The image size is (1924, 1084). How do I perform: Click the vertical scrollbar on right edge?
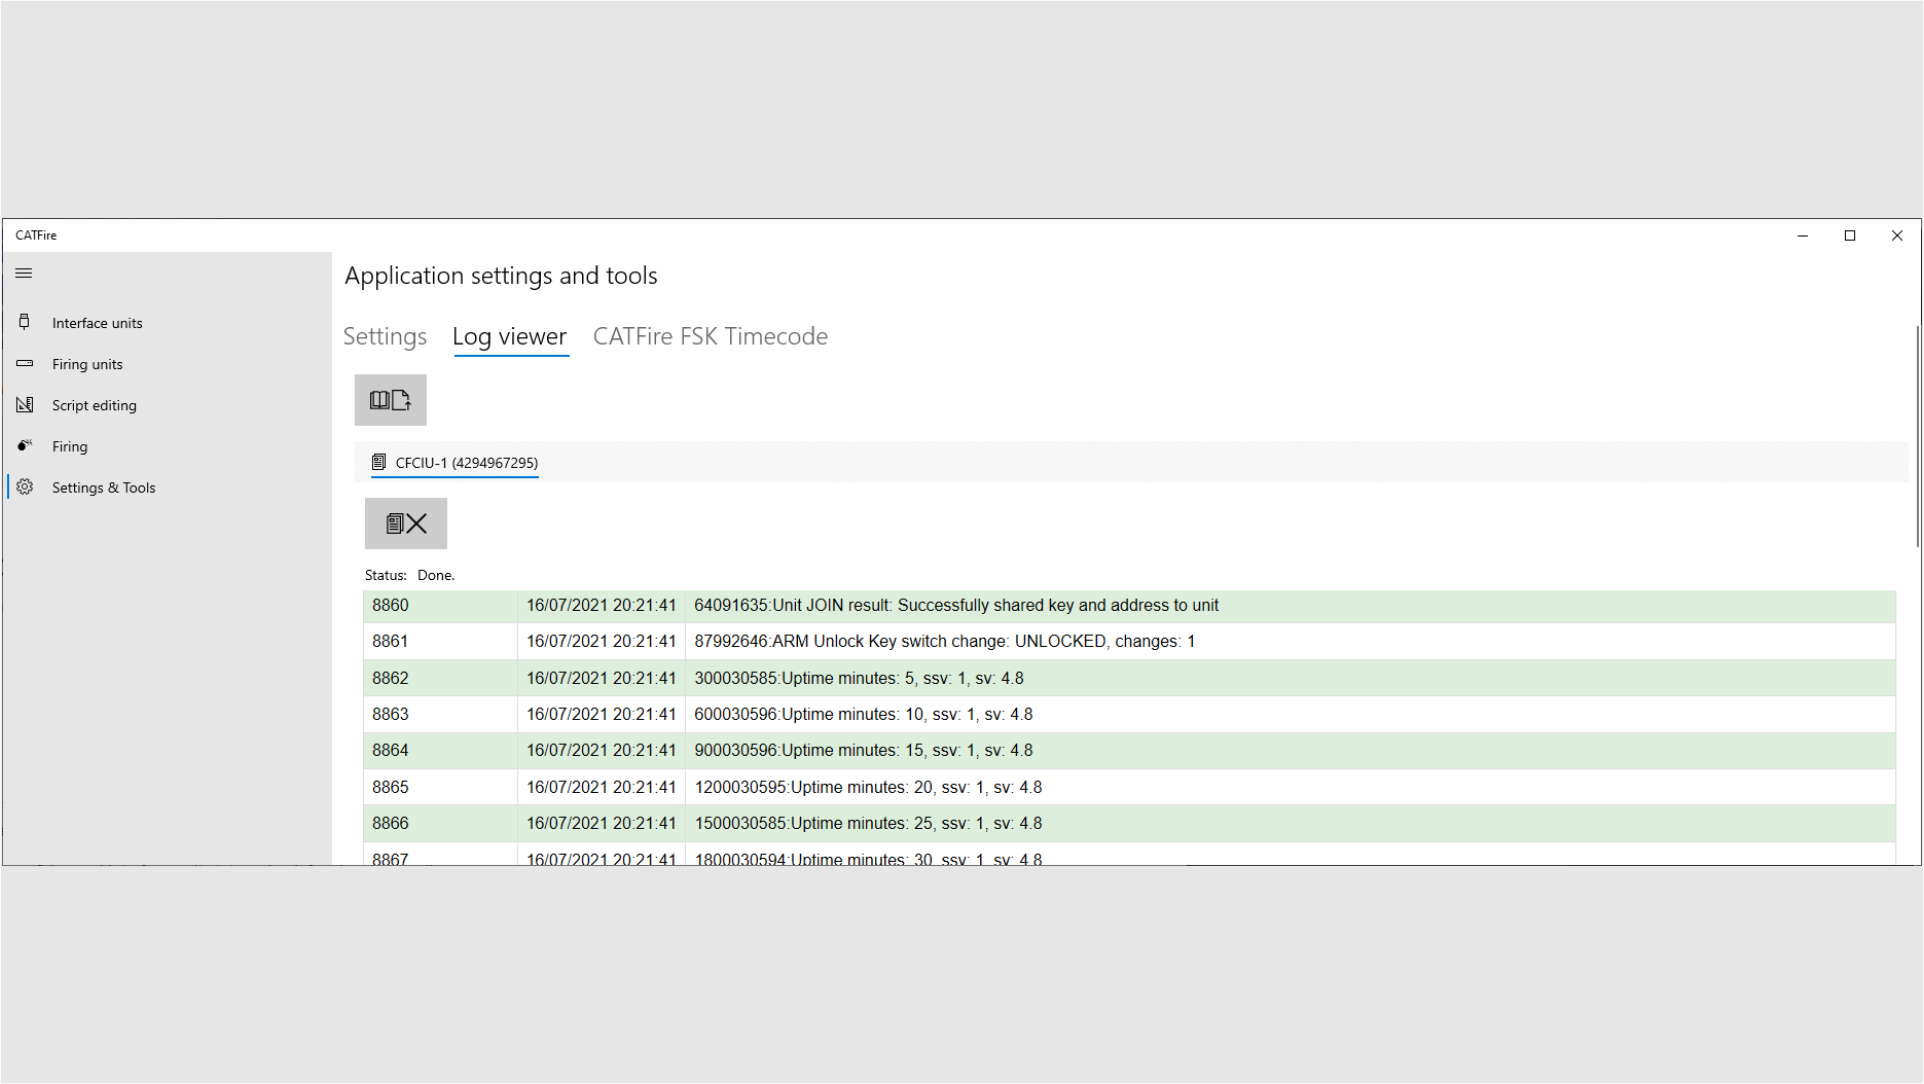[x=1917, y=437]
